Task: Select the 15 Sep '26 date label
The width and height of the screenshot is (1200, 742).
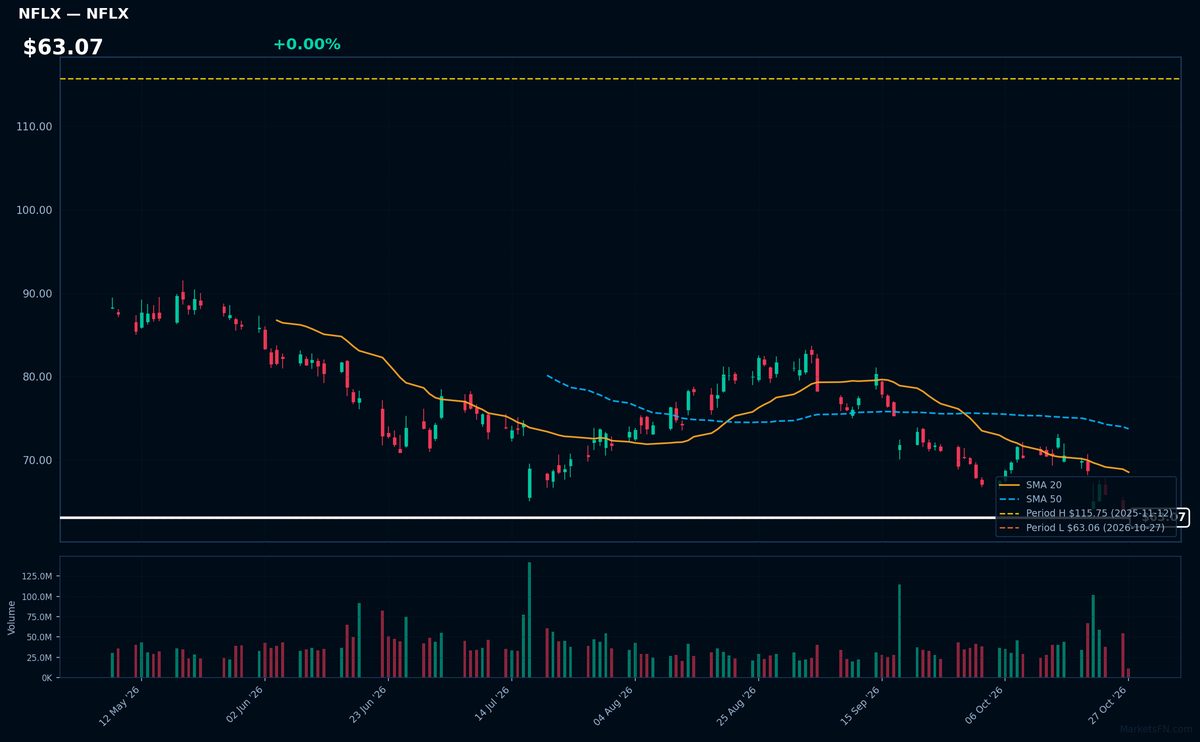Action: coord(860,707)
